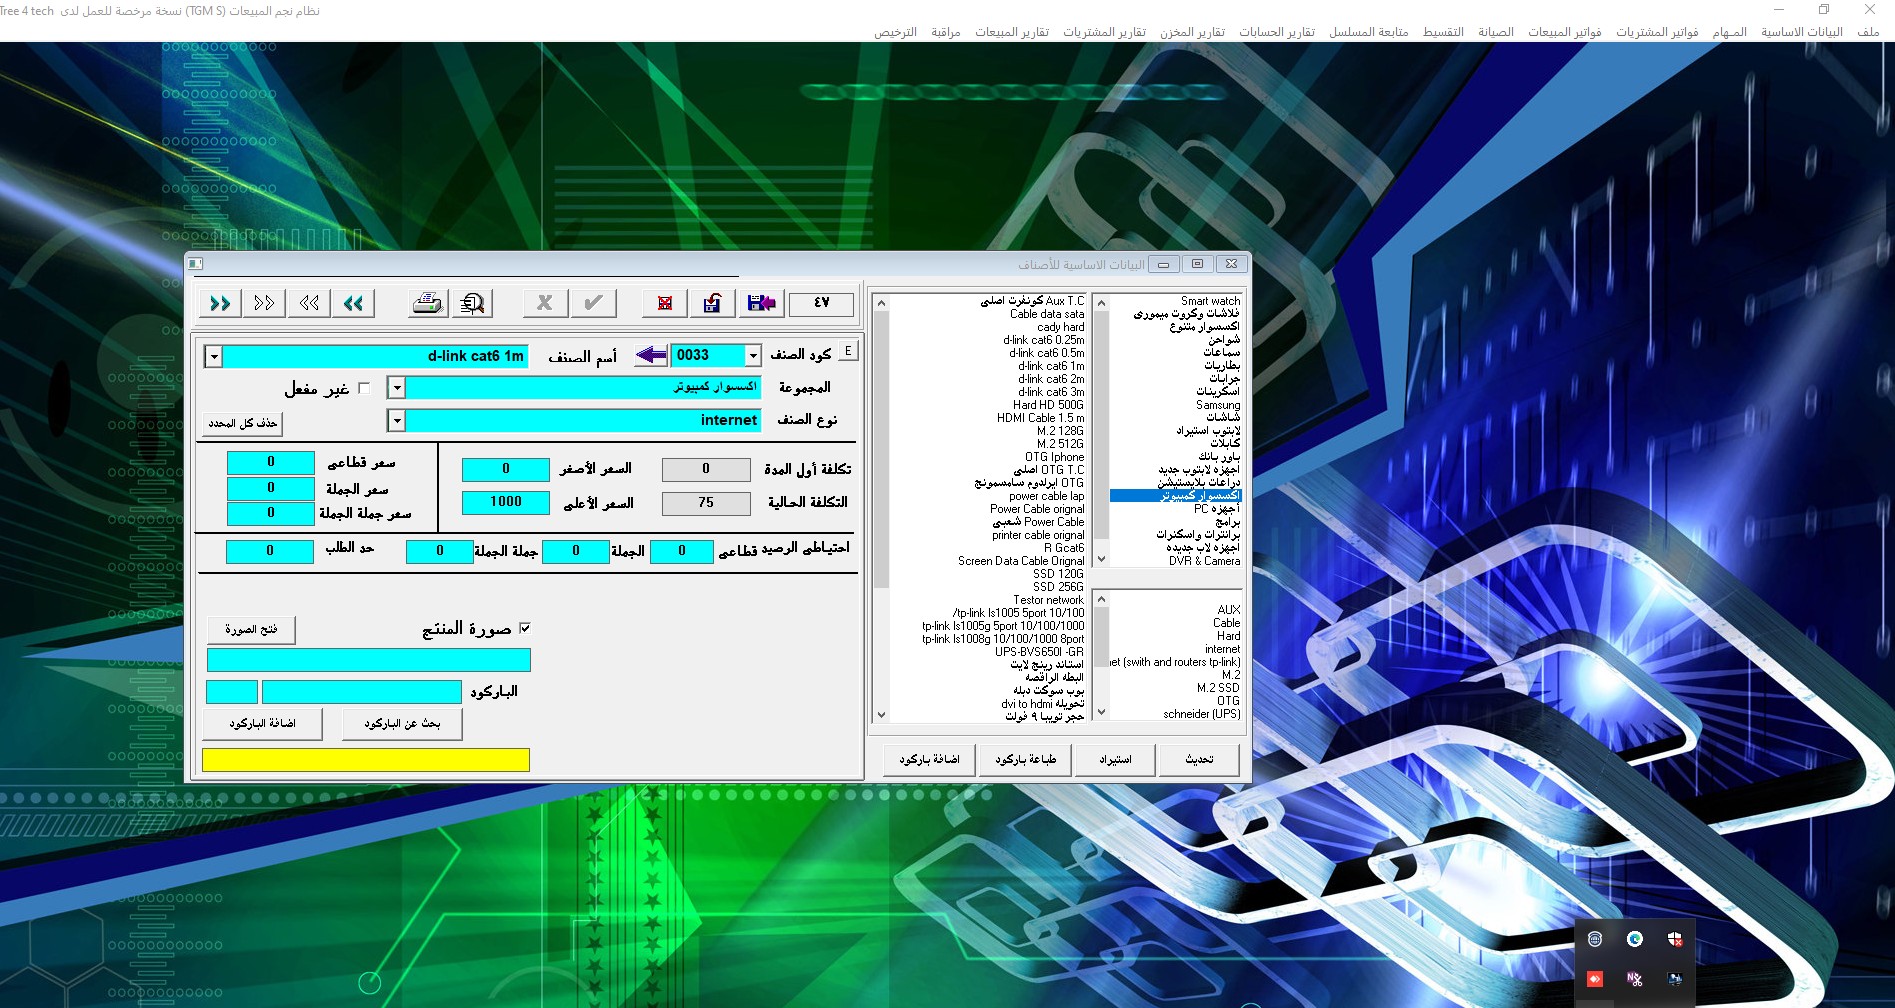
Task: Click the outlined double right-arrow navigation button
Action: point(265,303)
